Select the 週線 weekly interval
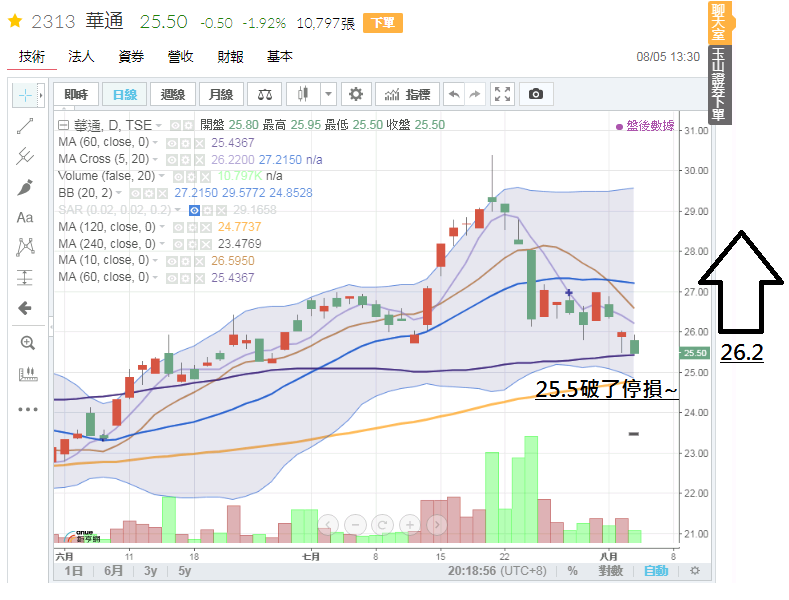Screen dimensions: 789x600 (173, 94)
